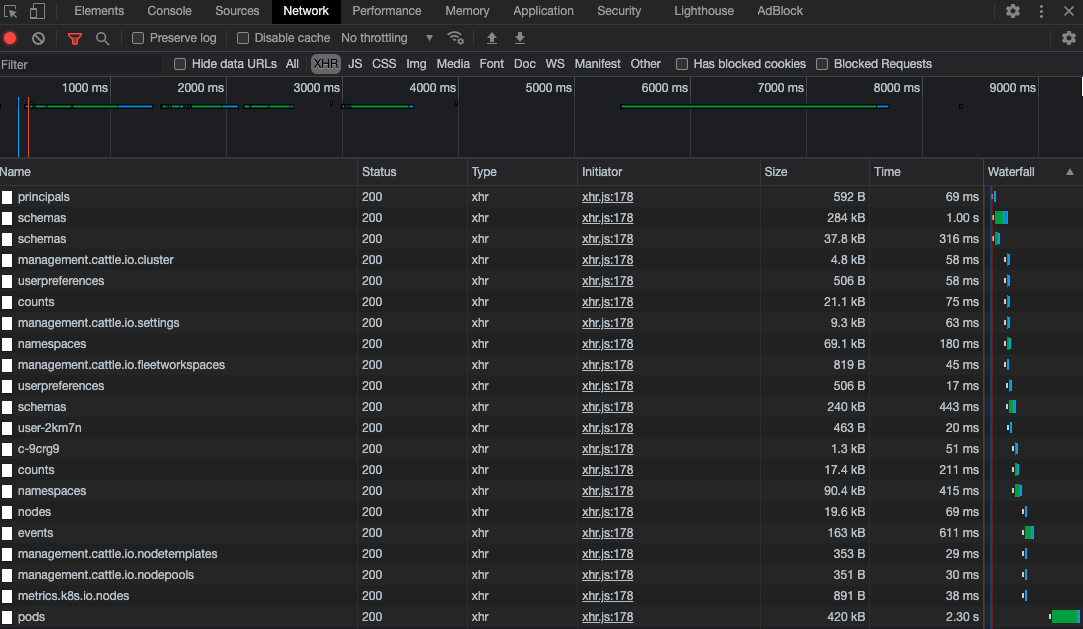The width and height of the screenshot is (1083, 629).
Task: Check Has blocked cookies option
Action: click(x=682, y=64)
